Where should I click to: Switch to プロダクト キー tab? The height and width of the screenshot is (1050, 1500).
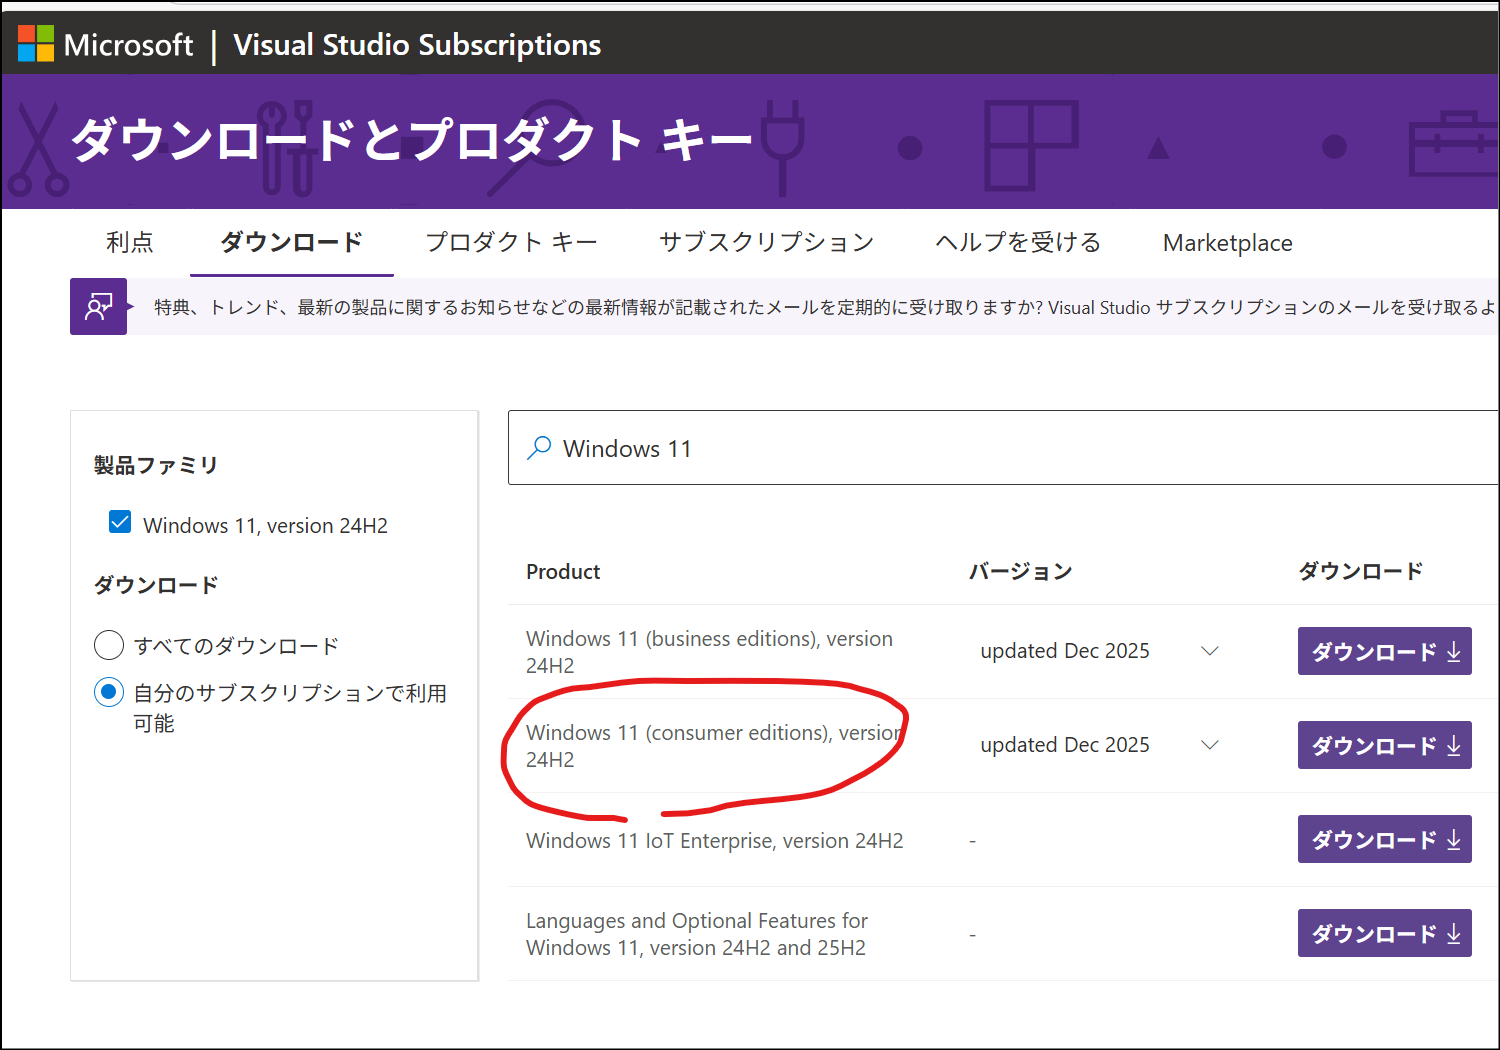pyautogui.click(x=511, y=242)
